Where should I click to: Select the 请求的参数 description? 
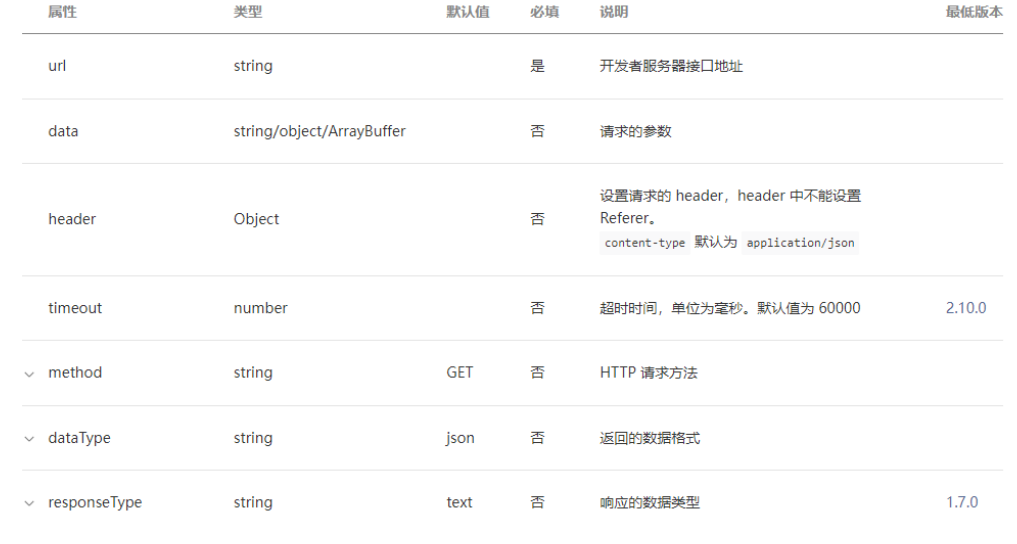point(636,131)
